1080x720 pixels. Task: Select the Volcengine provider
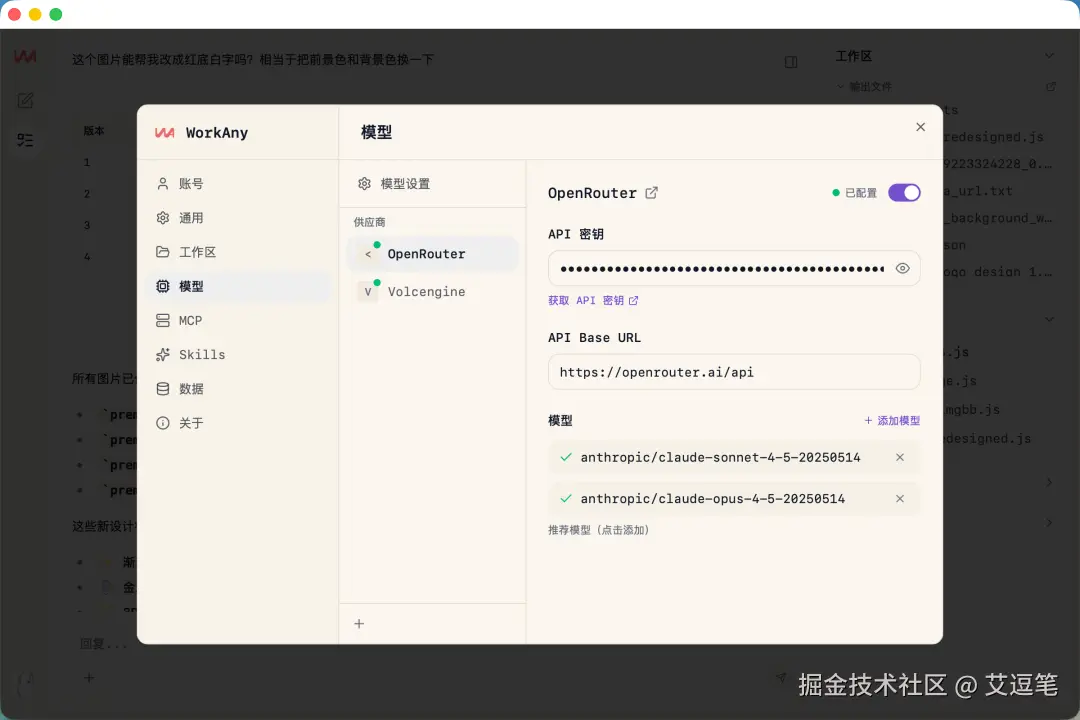point(432,291)
